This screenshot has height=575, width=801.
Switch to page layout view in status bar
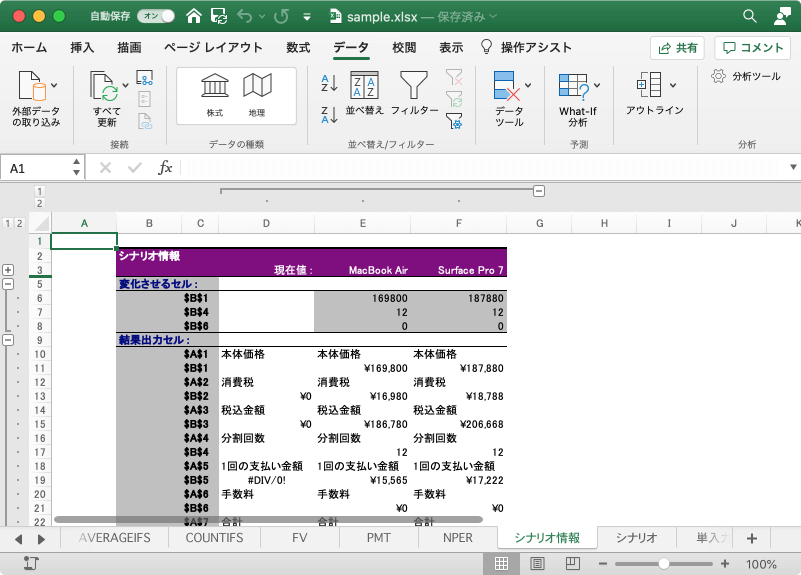(x=537, y=564)
